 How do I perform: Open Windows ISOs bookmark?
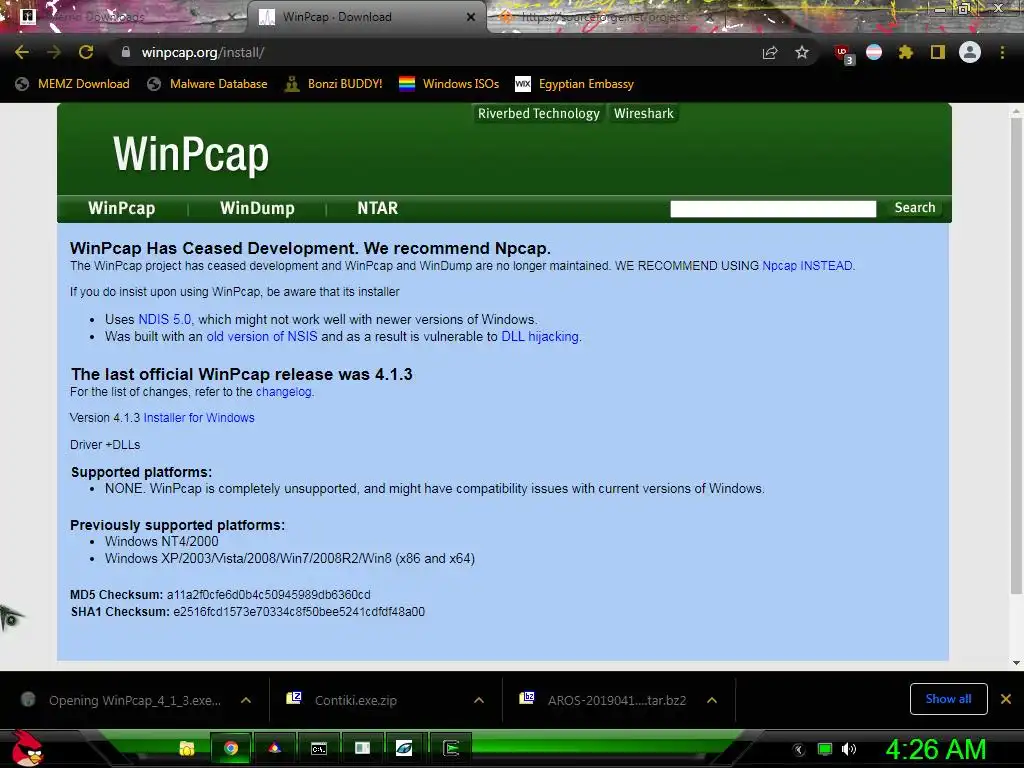(449, 84)
